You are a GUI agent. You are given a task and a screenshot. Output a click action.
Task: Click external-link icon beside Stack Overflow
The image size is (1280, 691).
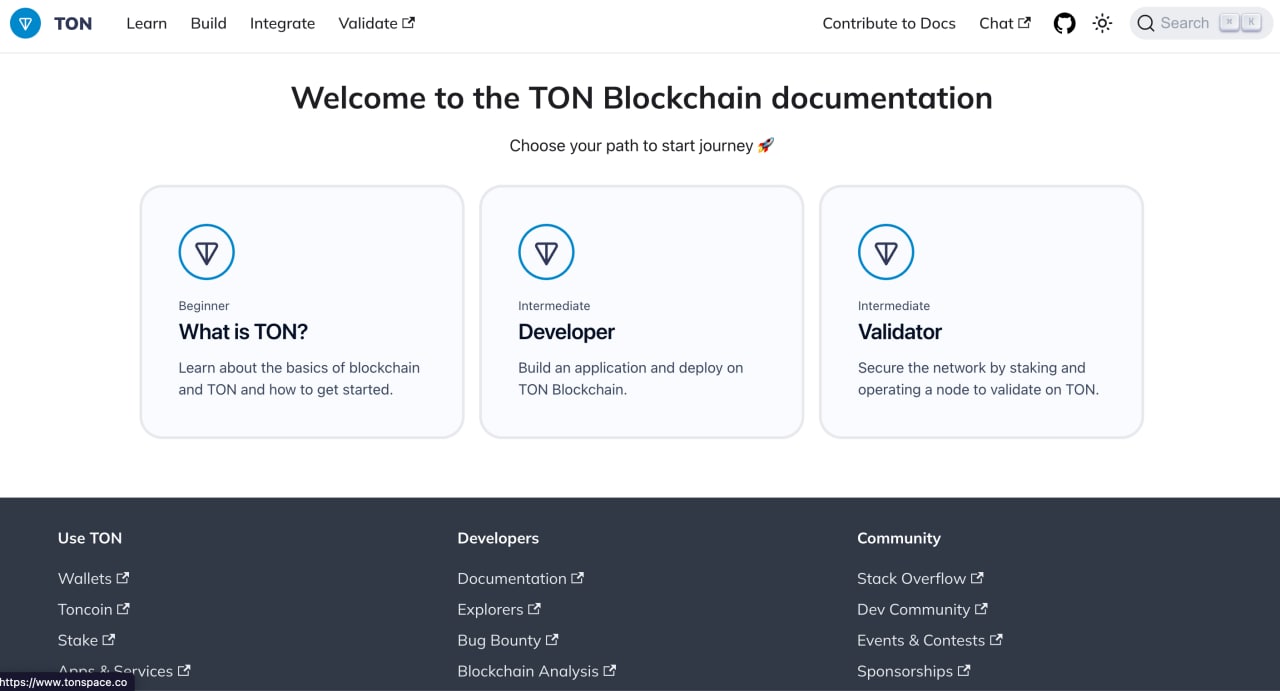click(x=978, y=577)
